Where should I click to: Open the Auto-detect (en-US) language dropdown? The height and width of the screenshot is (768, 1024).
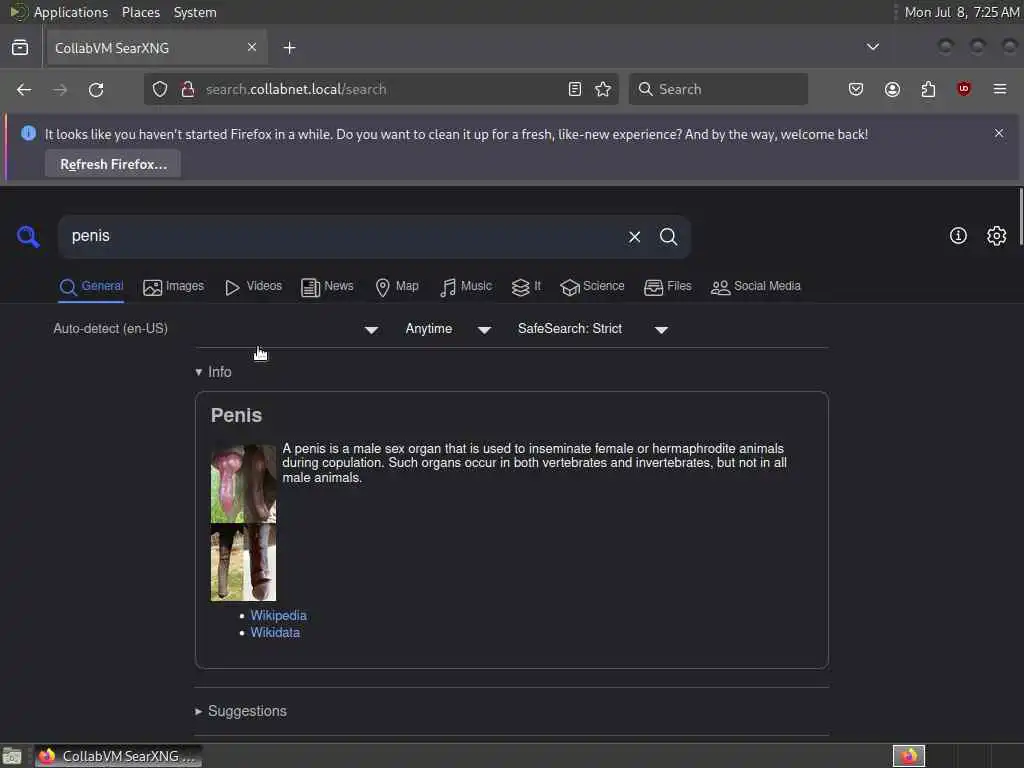pyautogui.click(x=216, y=329)
